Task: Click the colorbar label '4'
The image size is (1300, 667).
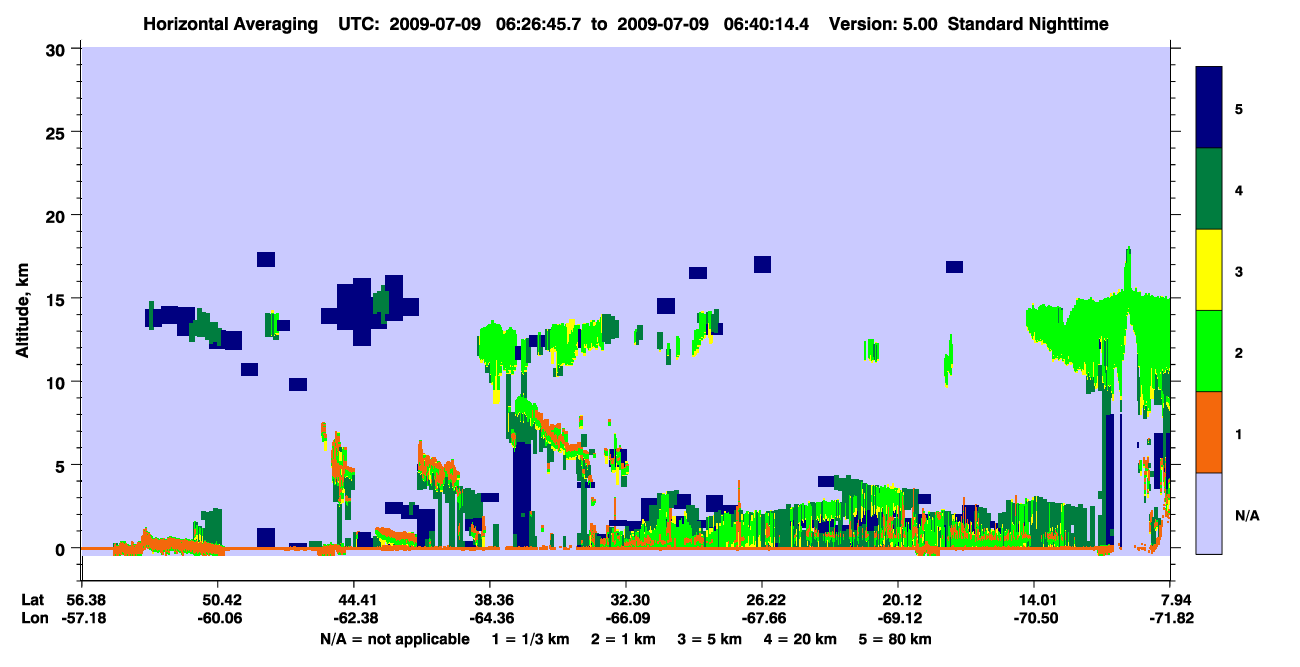Action: (x=1239, y=189)
